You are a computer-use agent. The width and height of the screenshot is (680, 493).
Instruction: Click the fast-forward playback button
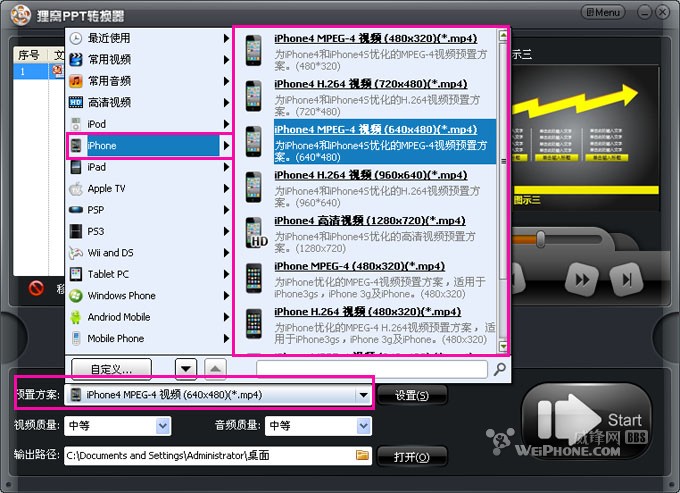tap(582, 280)
